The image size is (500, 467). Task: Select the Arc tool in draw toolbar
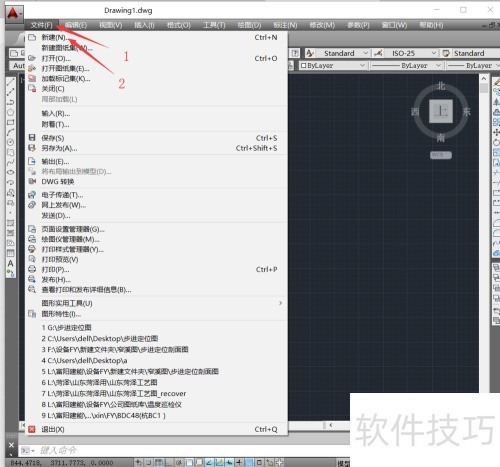coord(11,132)
